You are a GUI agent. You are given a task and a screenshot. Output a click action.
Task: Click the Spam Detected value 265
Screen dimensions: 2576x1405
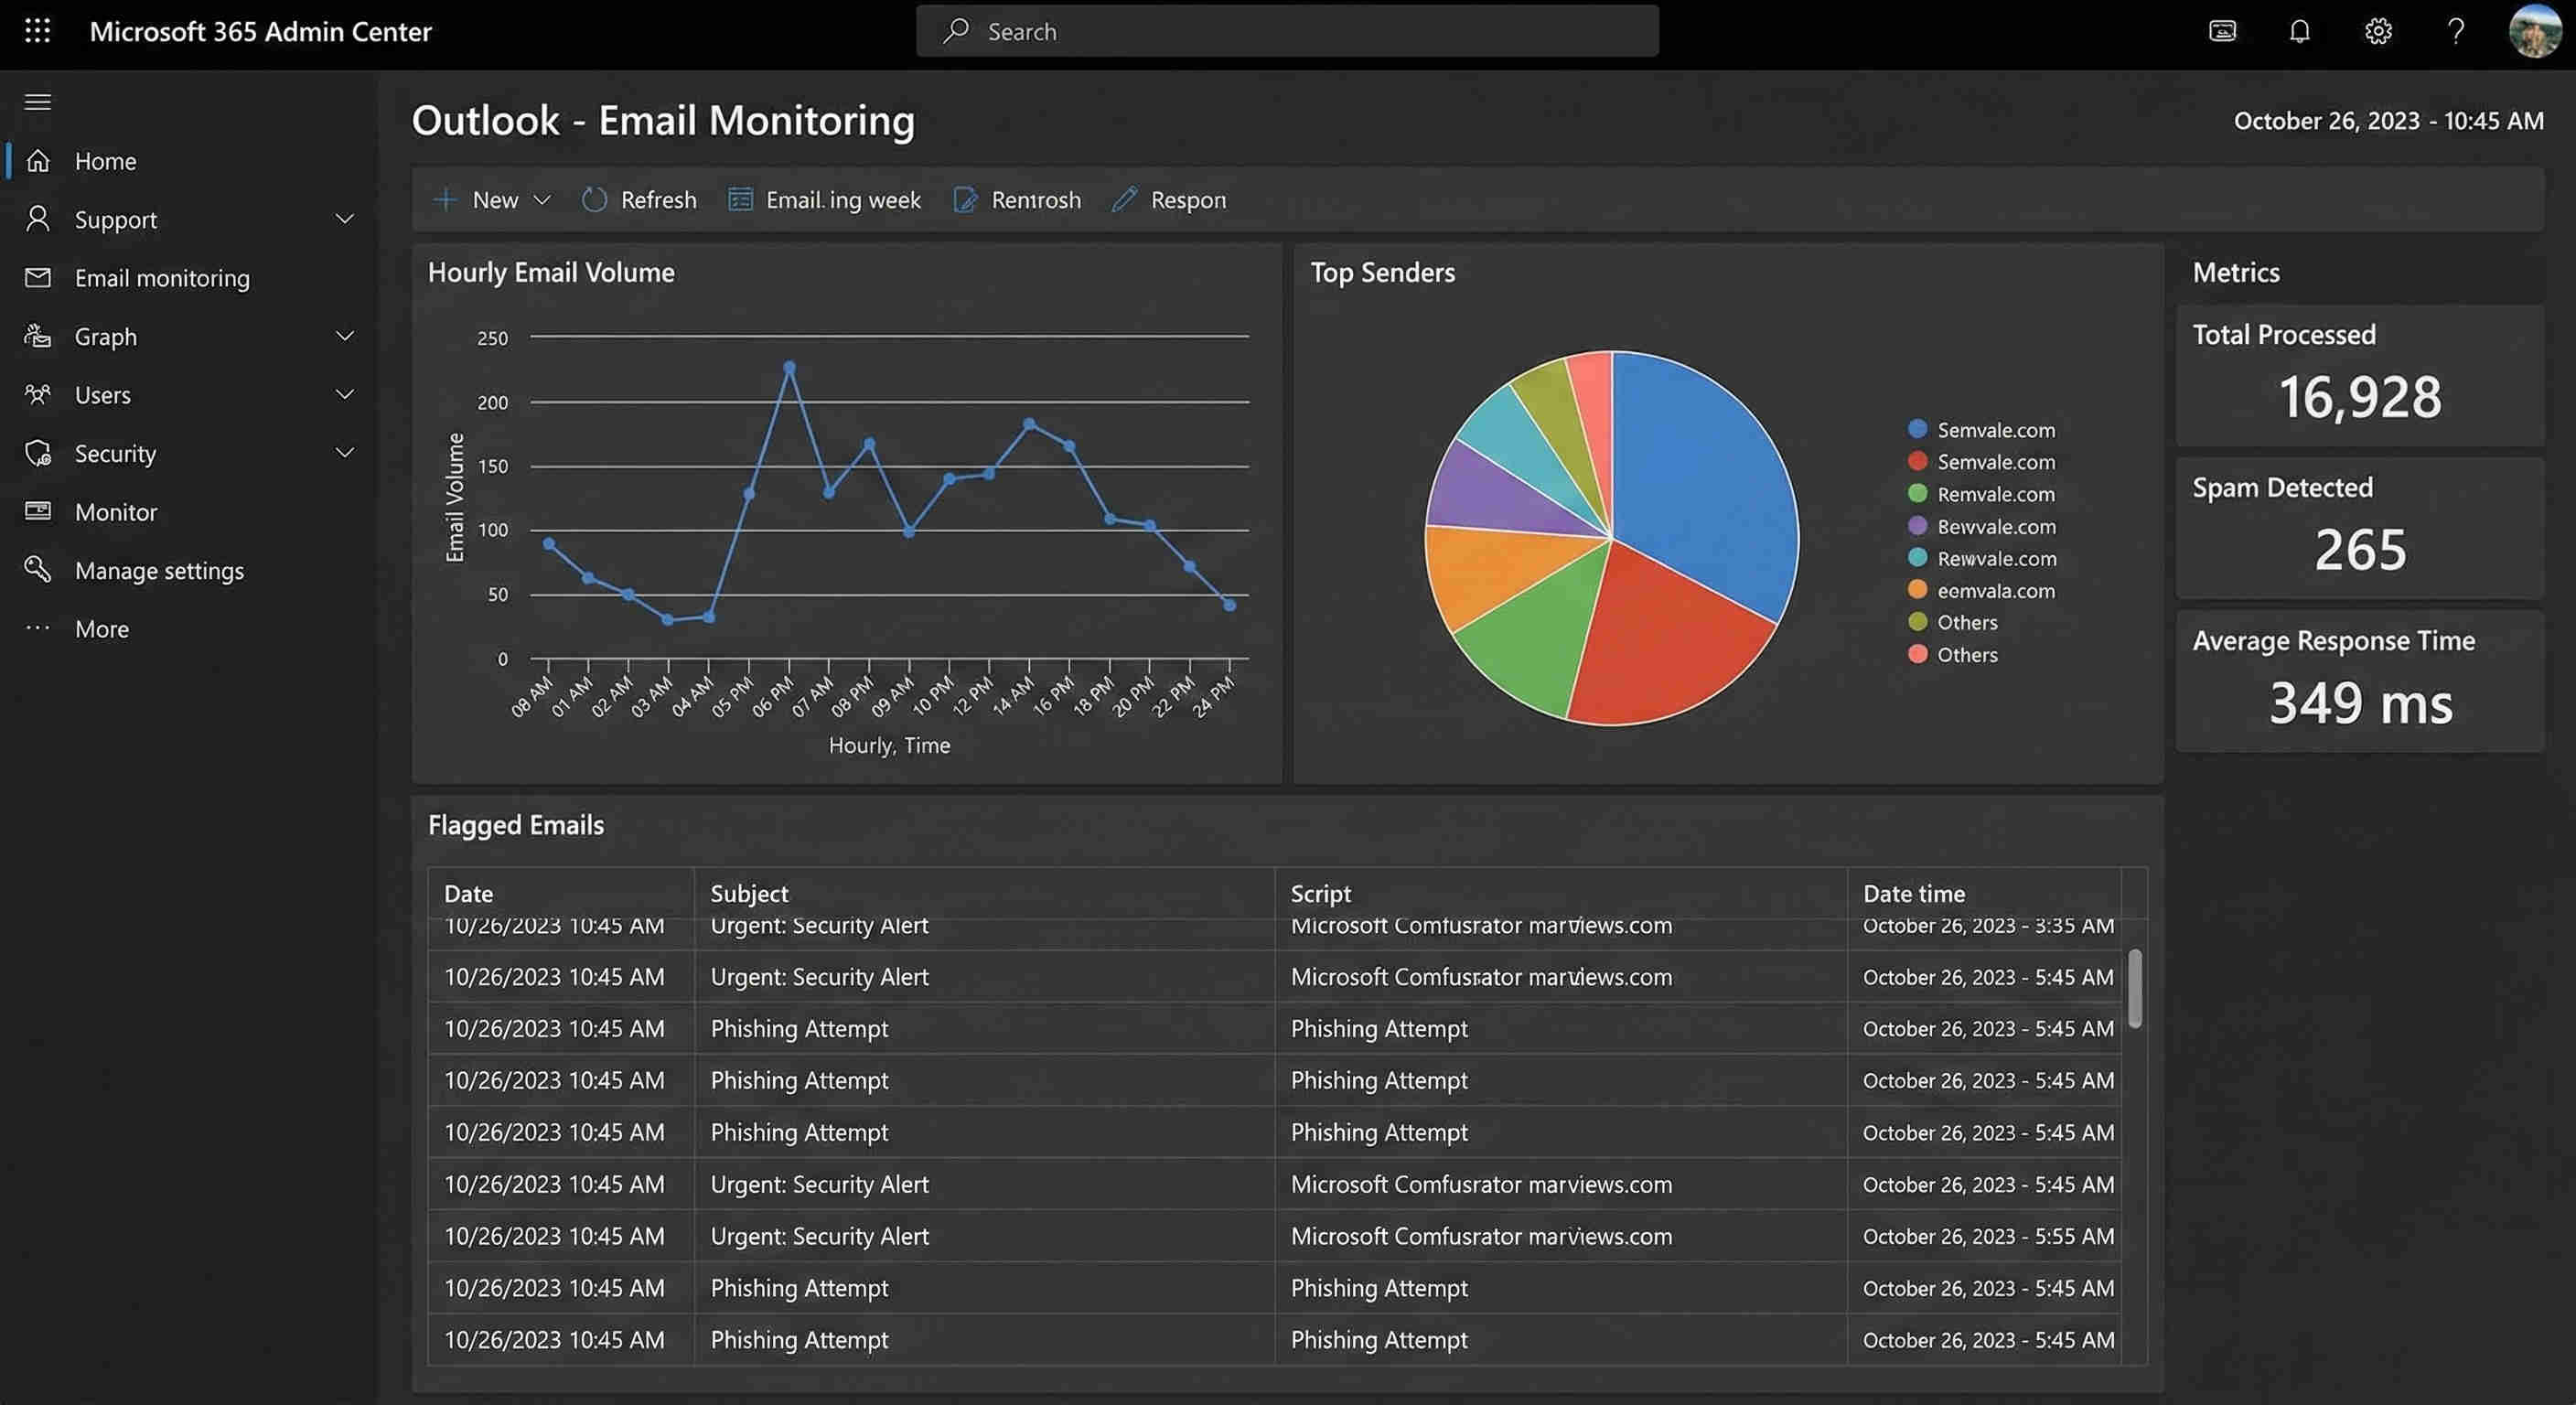(2360, 549)
